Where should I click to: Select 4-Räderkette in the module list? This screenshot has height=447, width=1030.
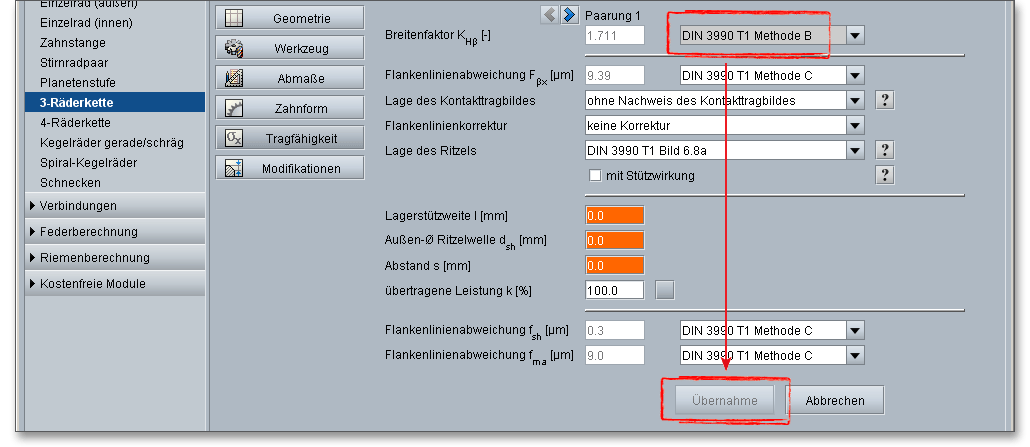pos(75,122)
